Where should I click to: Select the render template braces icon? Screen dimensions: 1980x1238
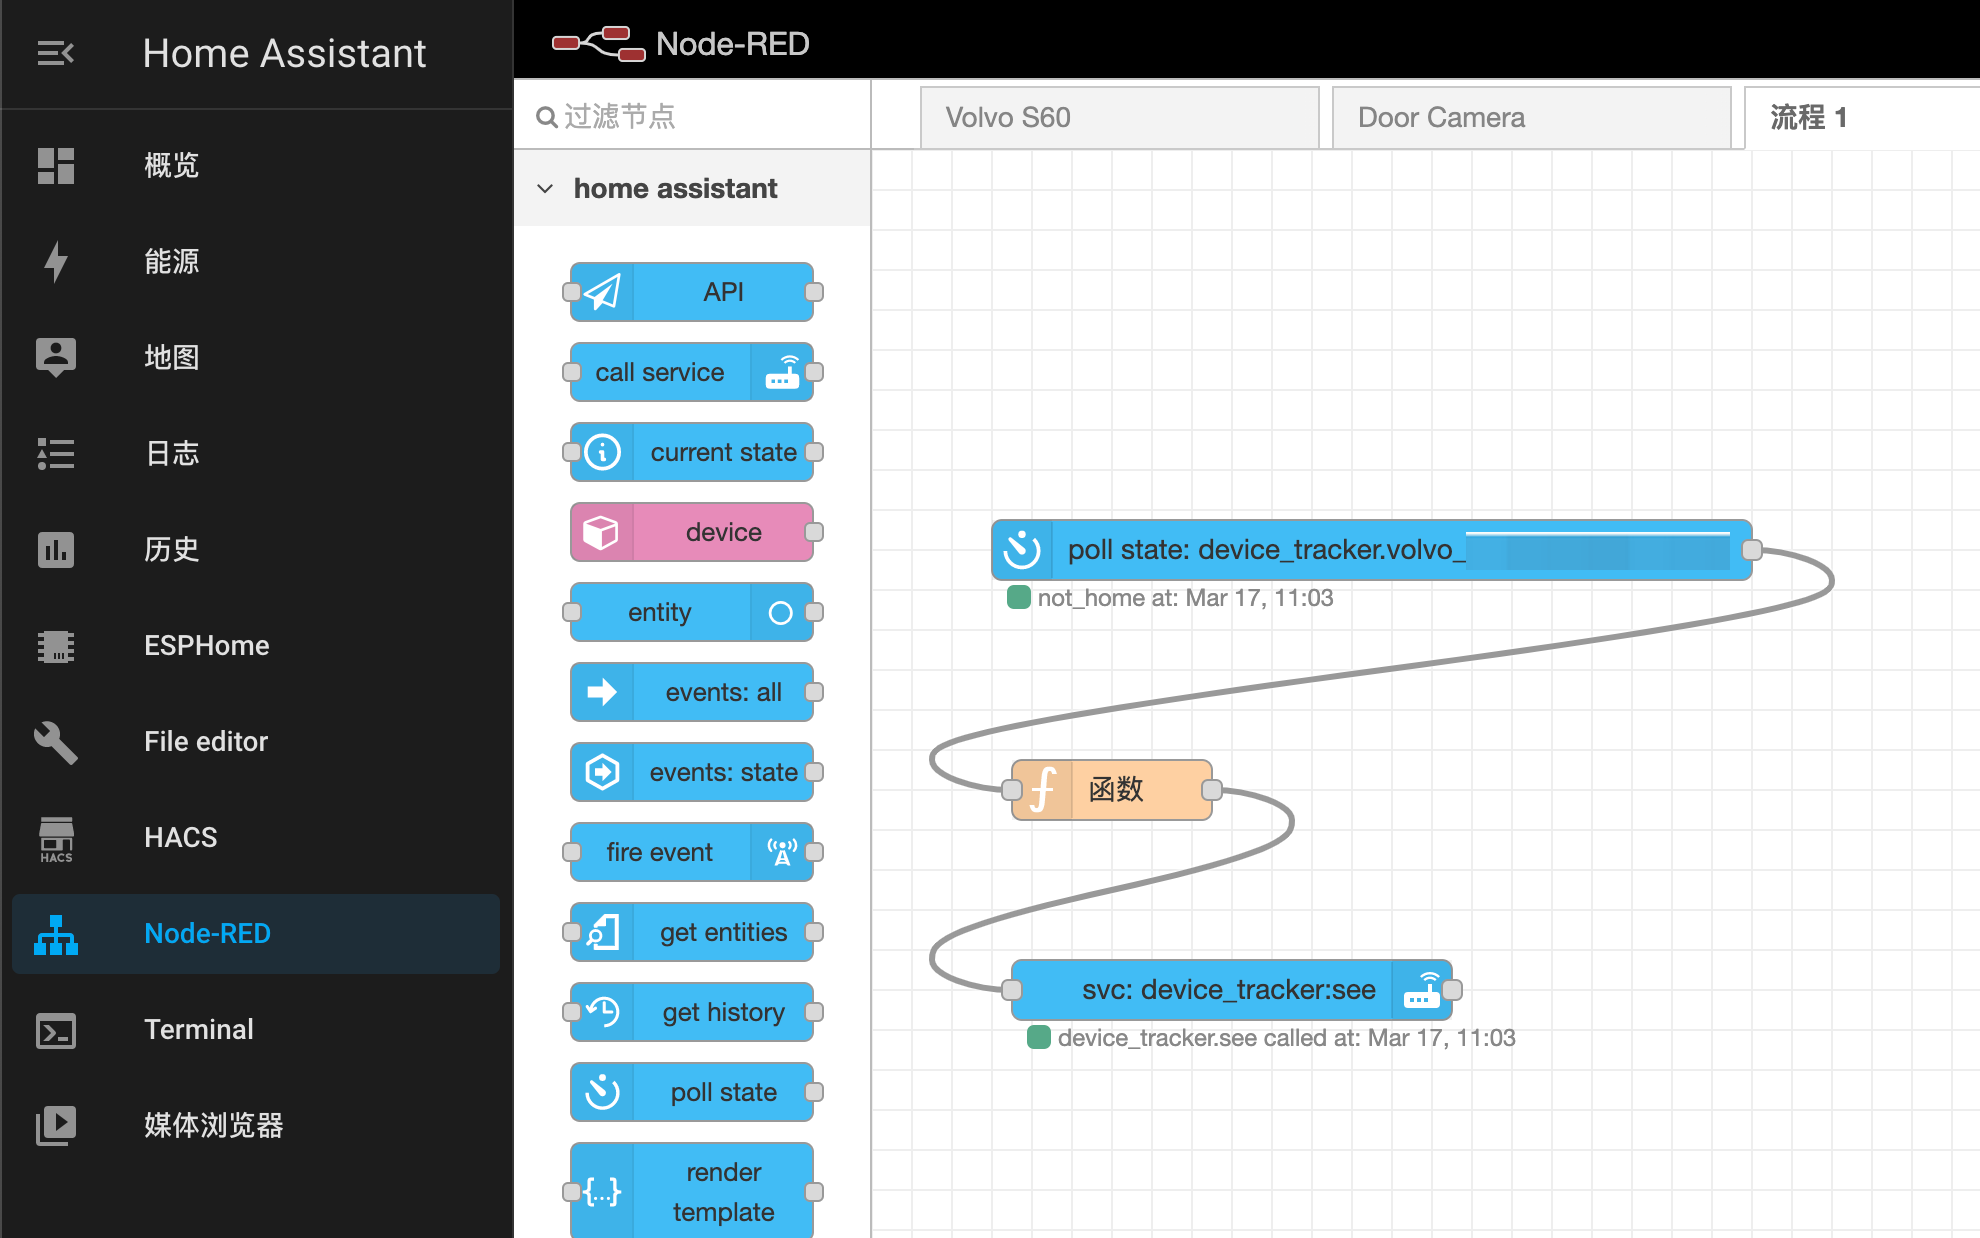[603, 1192]
